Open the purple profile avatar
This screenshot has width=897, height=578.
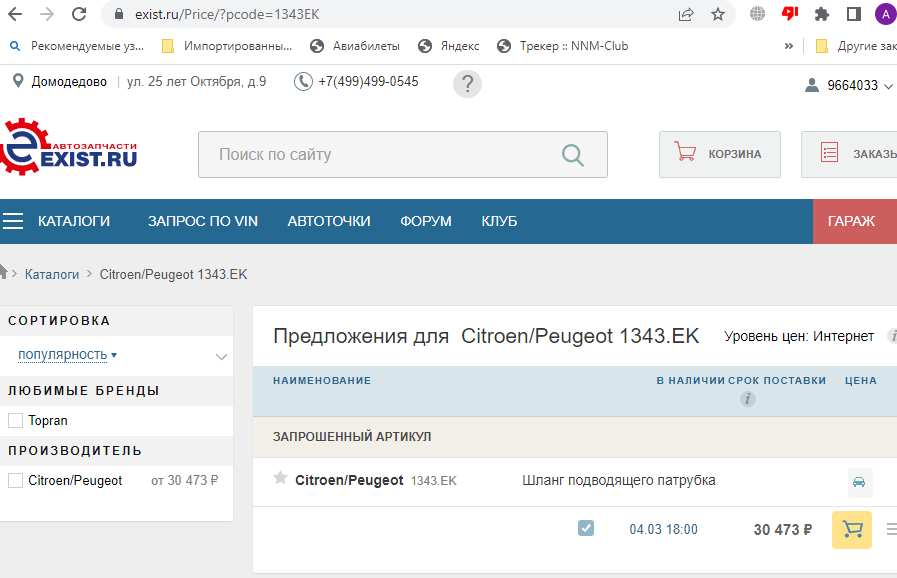click(886, 14)
